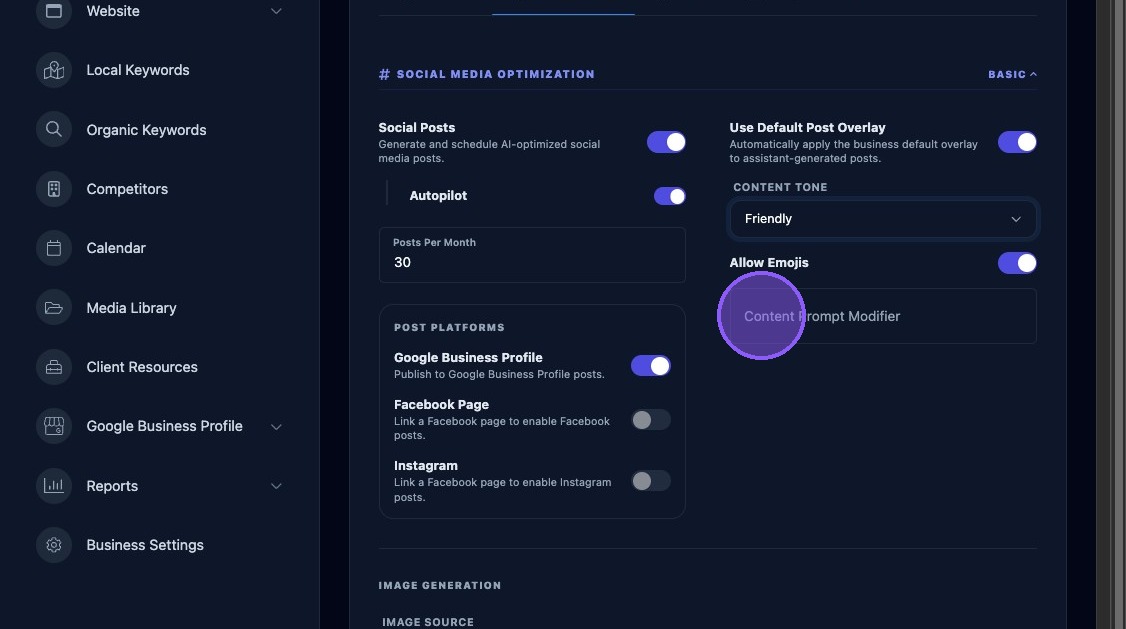The height and width of the screenshot is (629, 1126).
Task: Open the Calendar section
Action: (x=116, y=248)
